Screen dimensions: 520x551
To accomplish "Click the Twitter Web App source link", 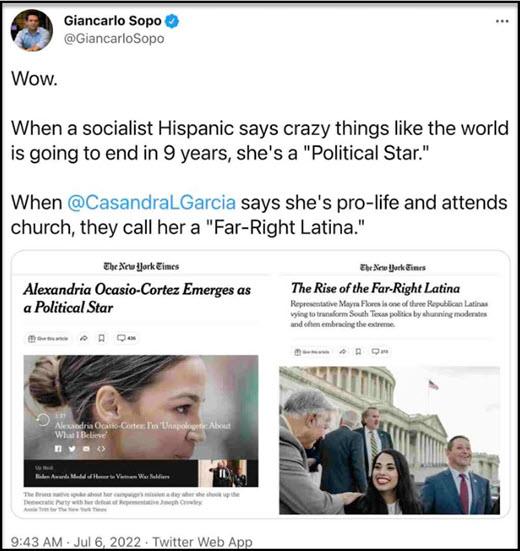I will [202, 542].
